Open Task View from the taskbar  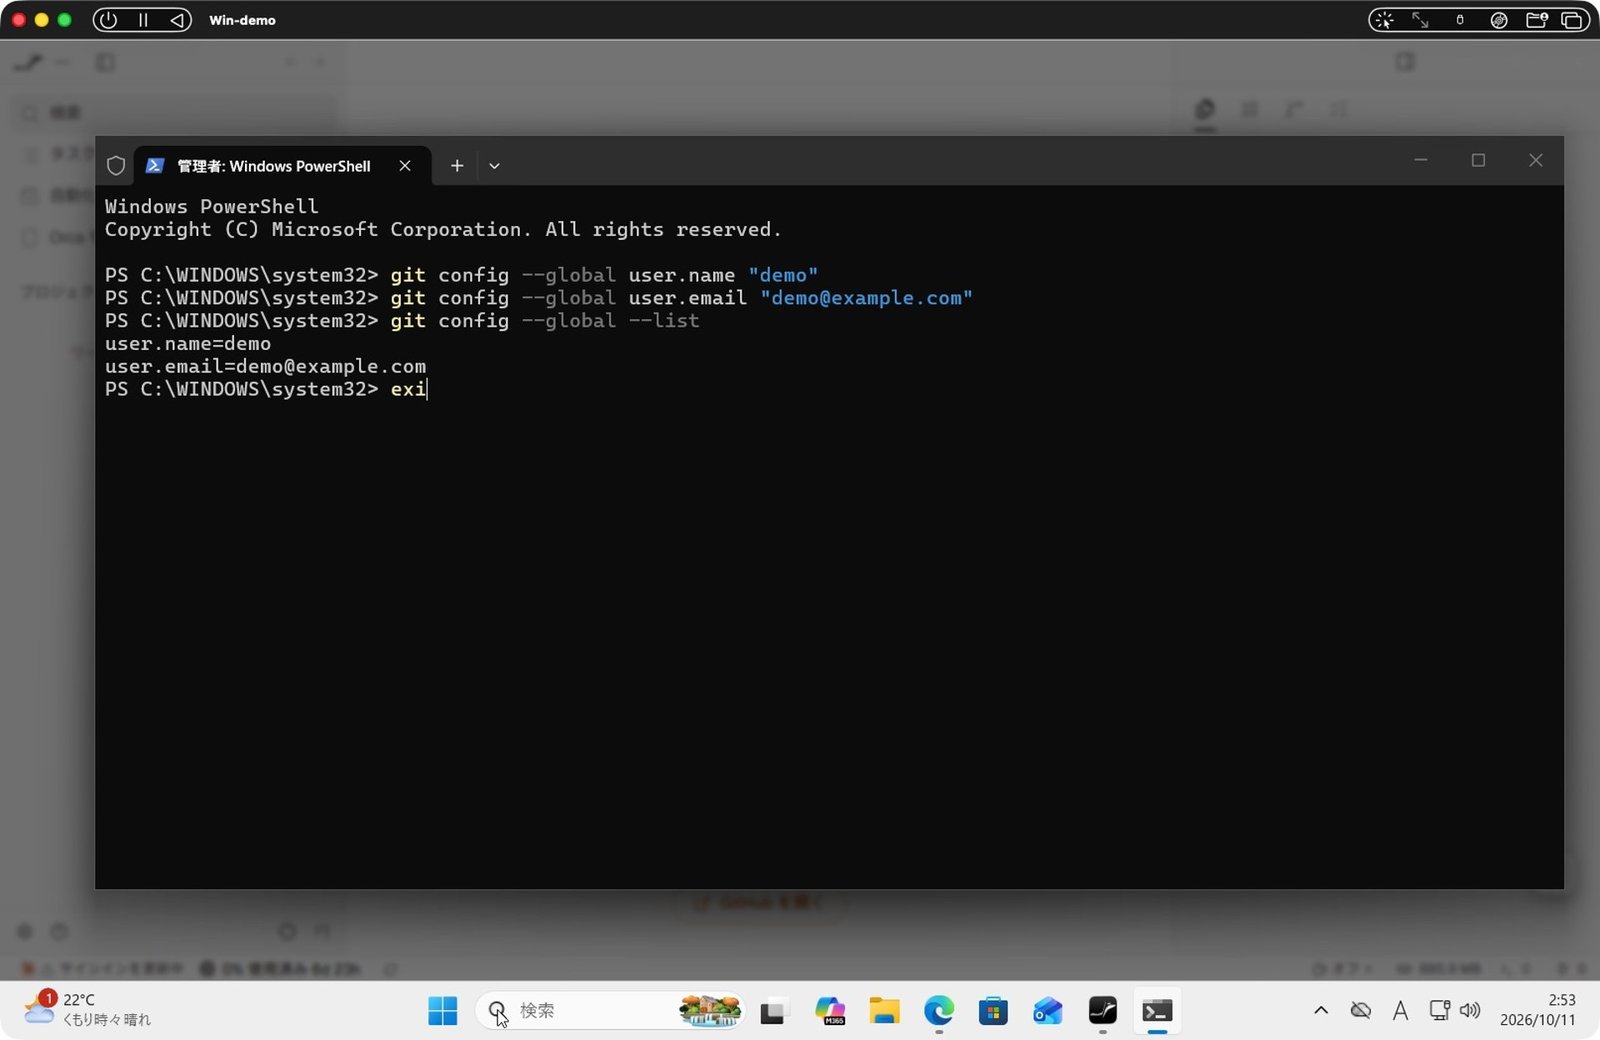772,1012
